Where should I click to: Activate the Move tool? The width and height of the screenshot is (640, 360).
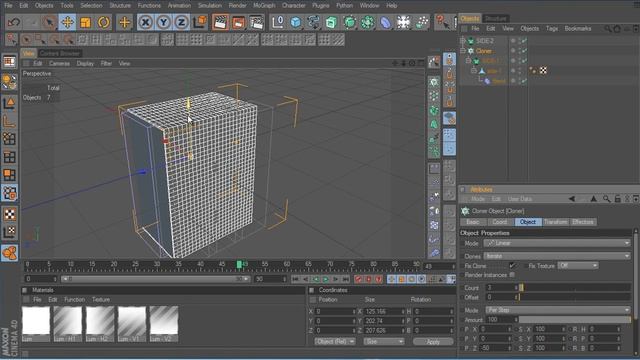[67, 22]
